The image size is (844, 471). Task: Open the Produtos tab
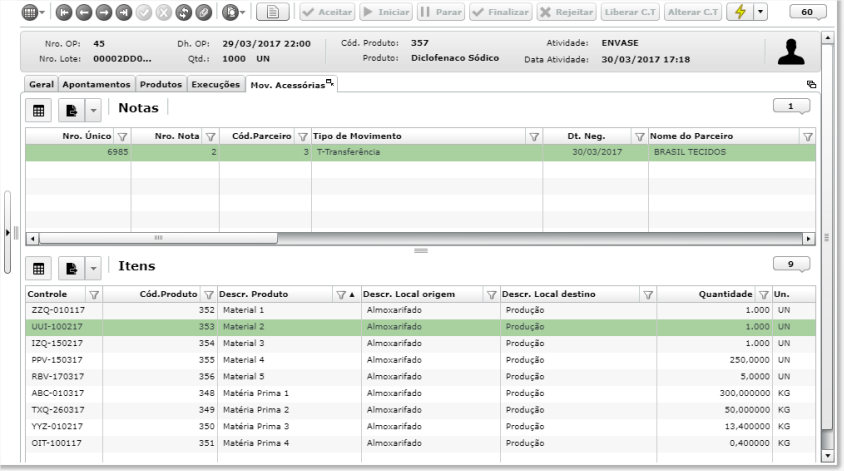pos(161,84)
